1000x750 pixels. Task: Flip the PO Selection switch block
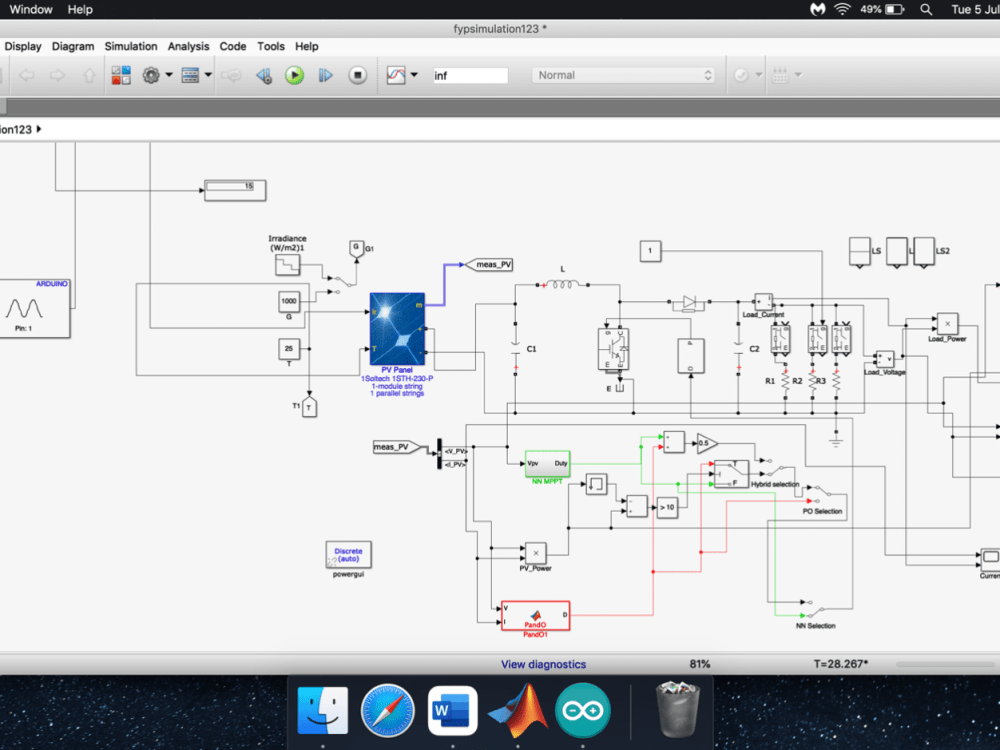pyautogui.click(x=822, y=494)
